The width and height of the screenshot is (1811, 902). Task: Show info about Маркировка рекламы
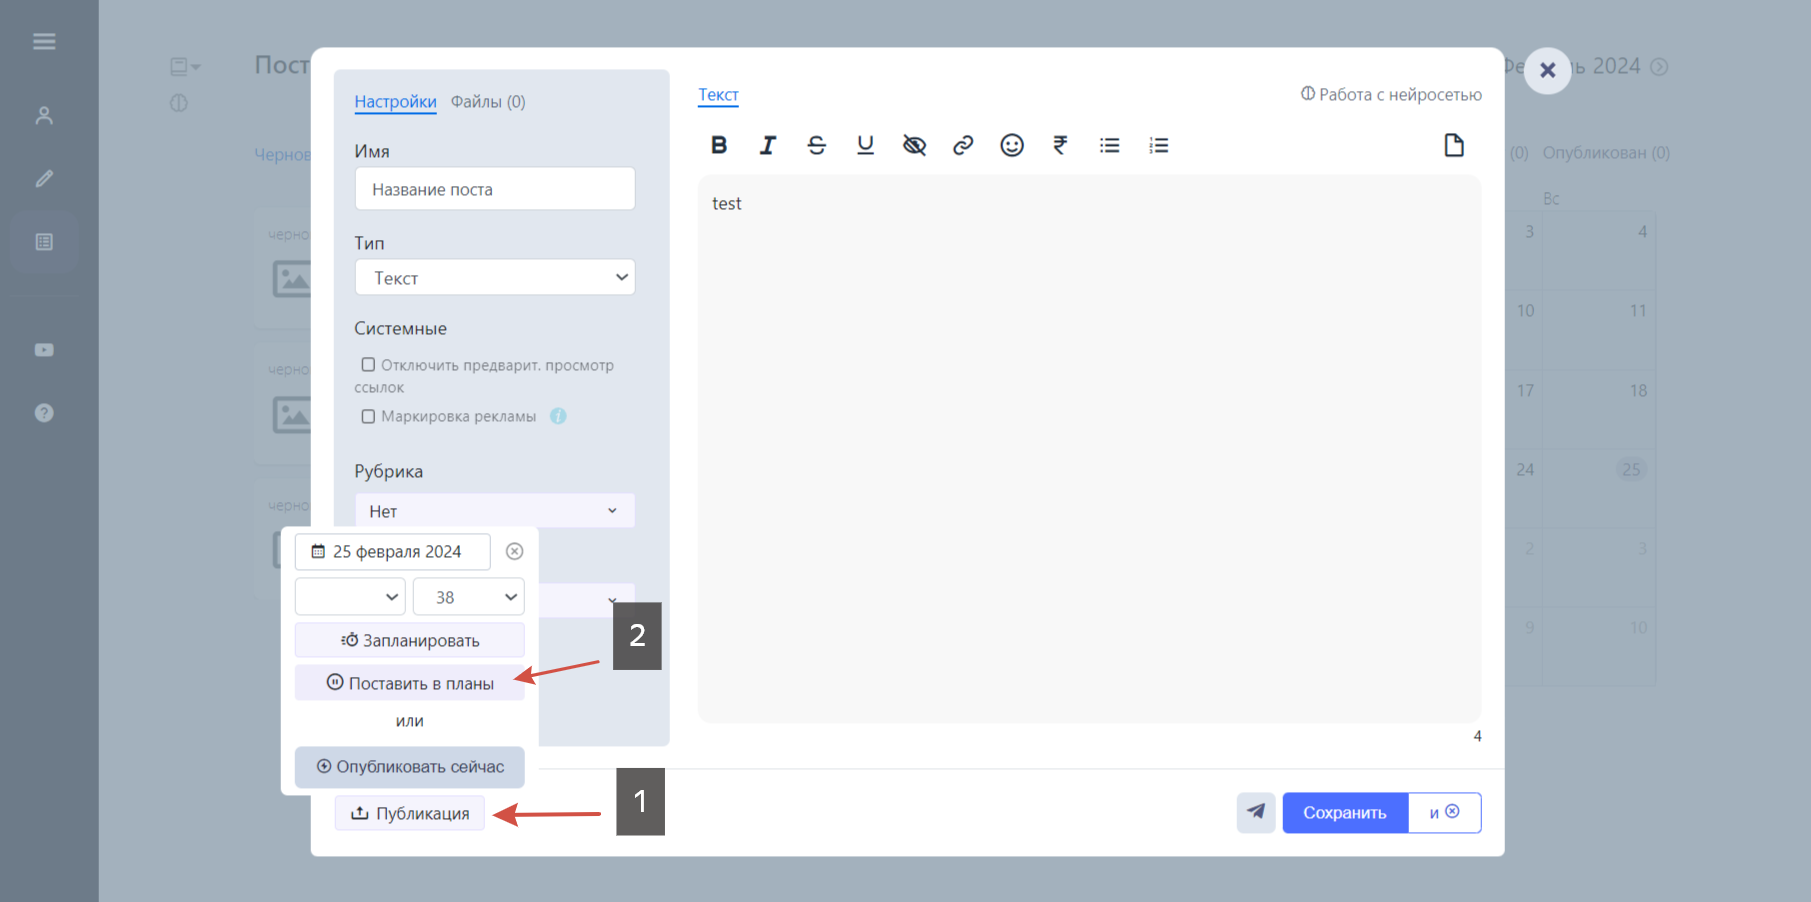pos(558,416)
